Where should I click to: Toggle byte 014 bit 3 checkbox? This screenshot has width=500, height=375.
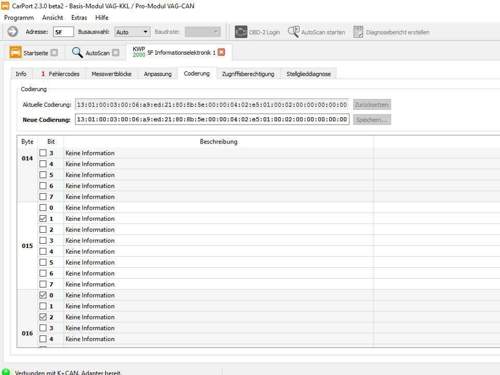coord(43,153)
